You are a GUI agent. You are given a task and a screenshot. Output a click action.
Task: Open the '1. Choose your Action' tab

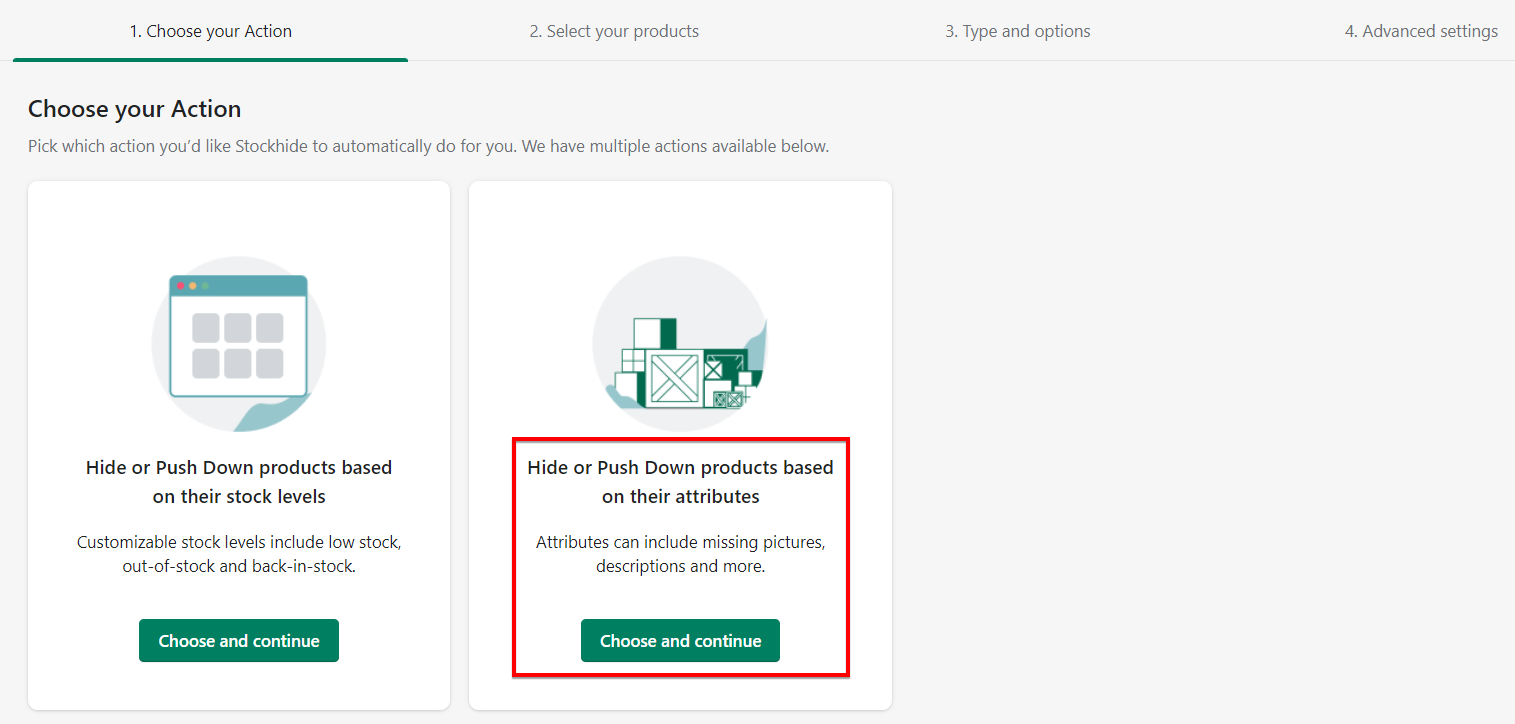tap(210, 31)
